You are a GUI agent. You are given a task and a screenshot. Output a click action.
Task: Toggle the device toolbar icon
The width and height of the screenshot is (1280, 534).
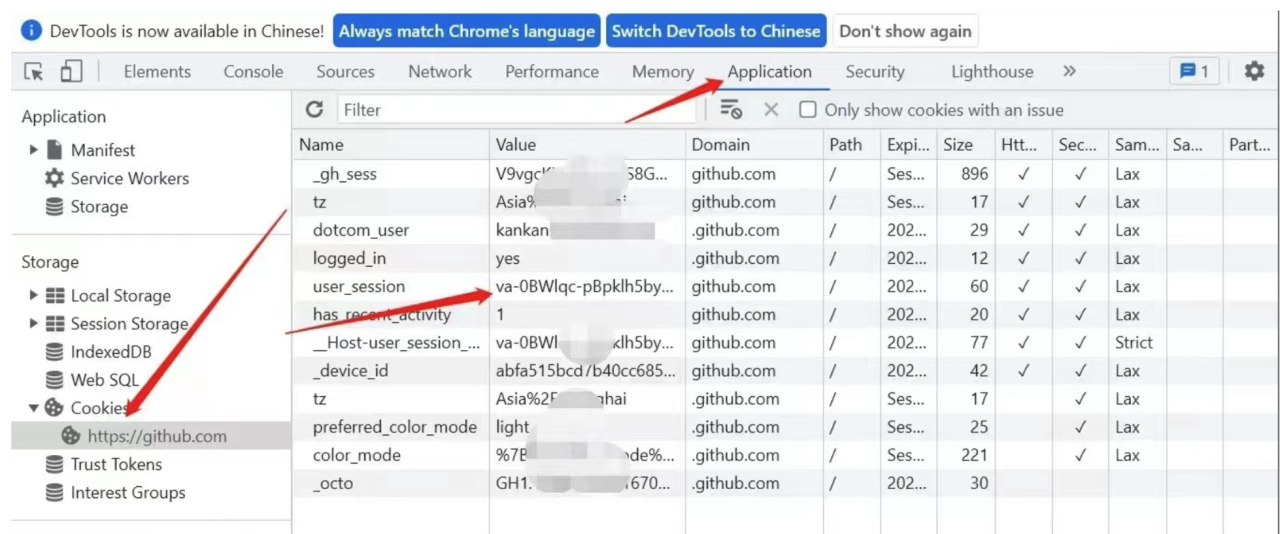point(71,71)
